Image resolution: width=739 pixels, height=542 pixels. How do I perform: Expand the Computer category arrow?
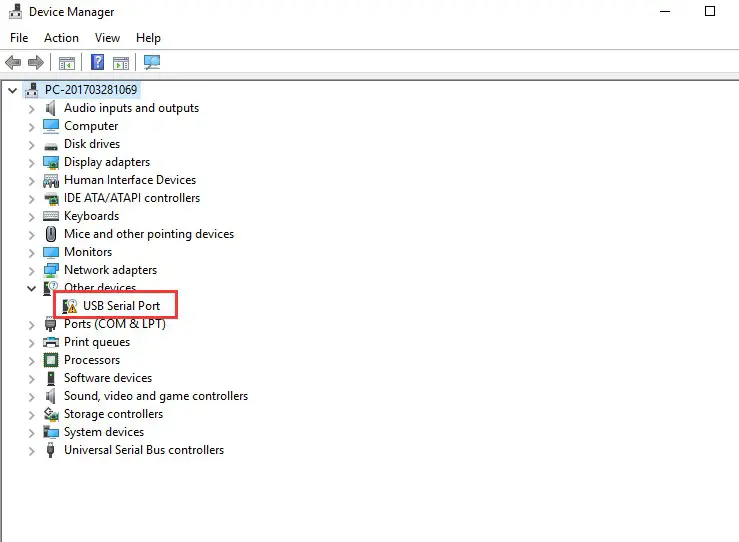32,127
